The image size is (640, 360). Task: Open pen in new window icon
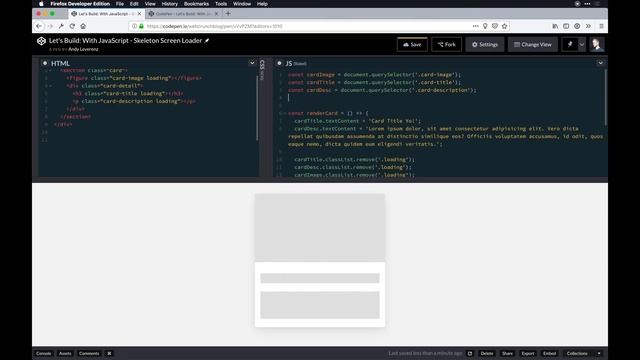click(x=470, y=353)
